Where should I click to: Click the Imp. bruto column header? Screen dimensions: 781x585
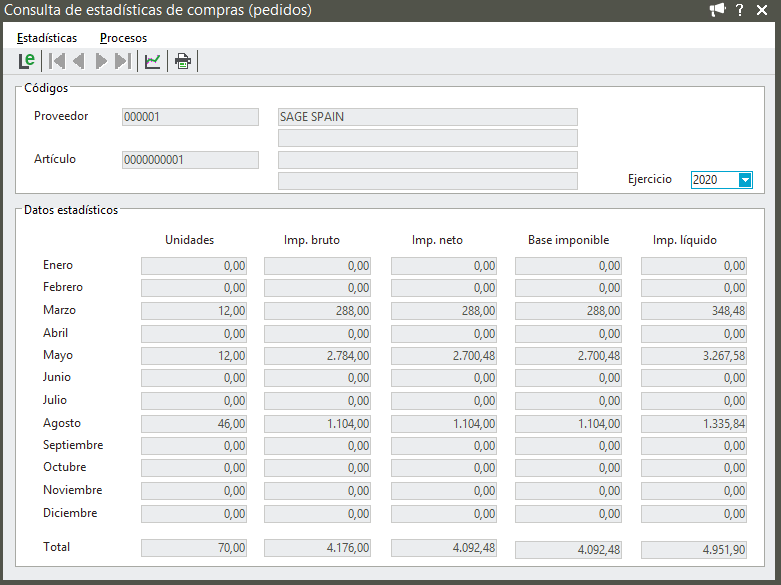312,240
